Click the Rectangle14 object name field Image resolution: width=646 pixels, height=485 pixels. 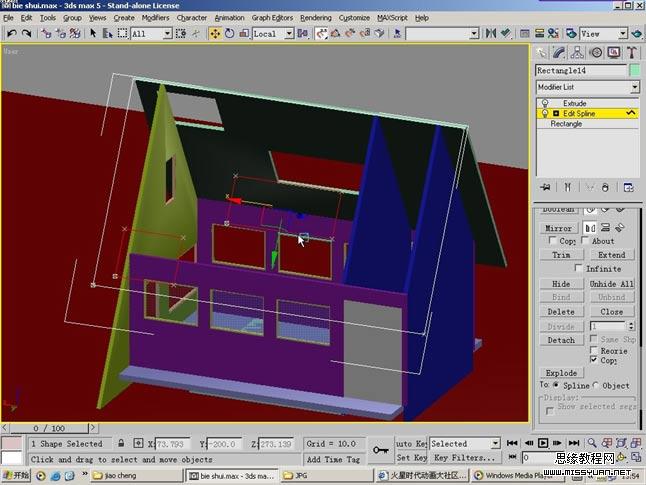(x=581, y=70)
